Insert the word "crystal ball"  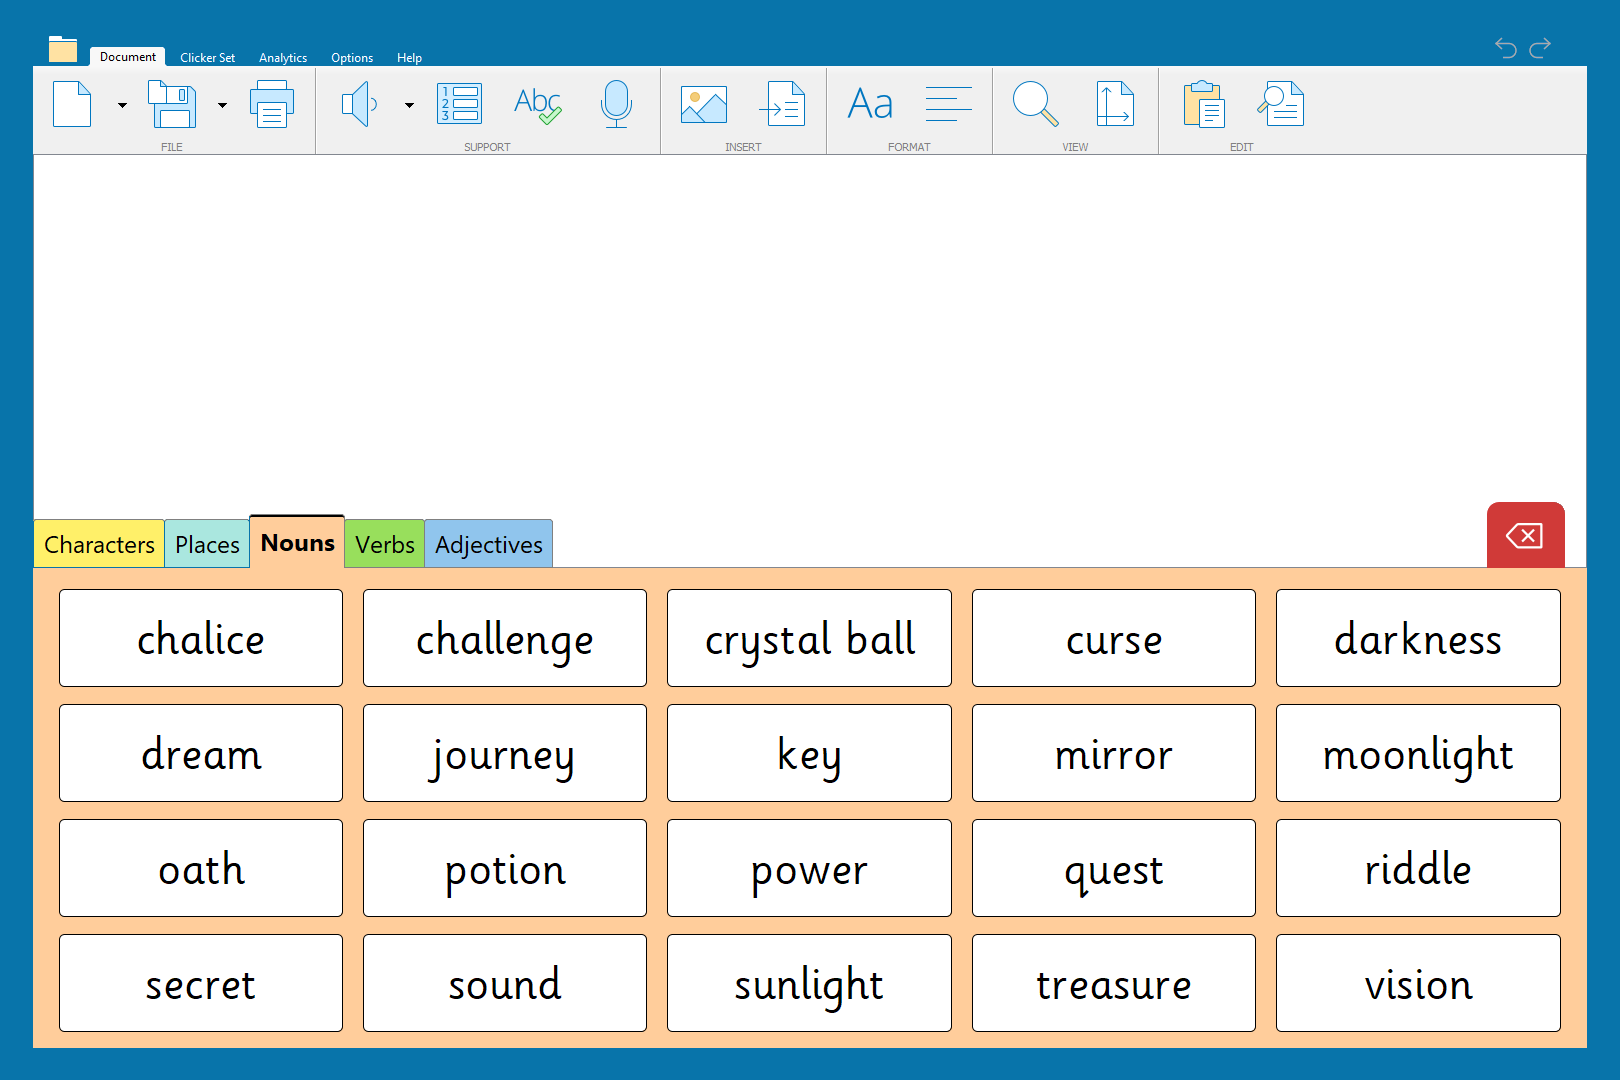809,639
